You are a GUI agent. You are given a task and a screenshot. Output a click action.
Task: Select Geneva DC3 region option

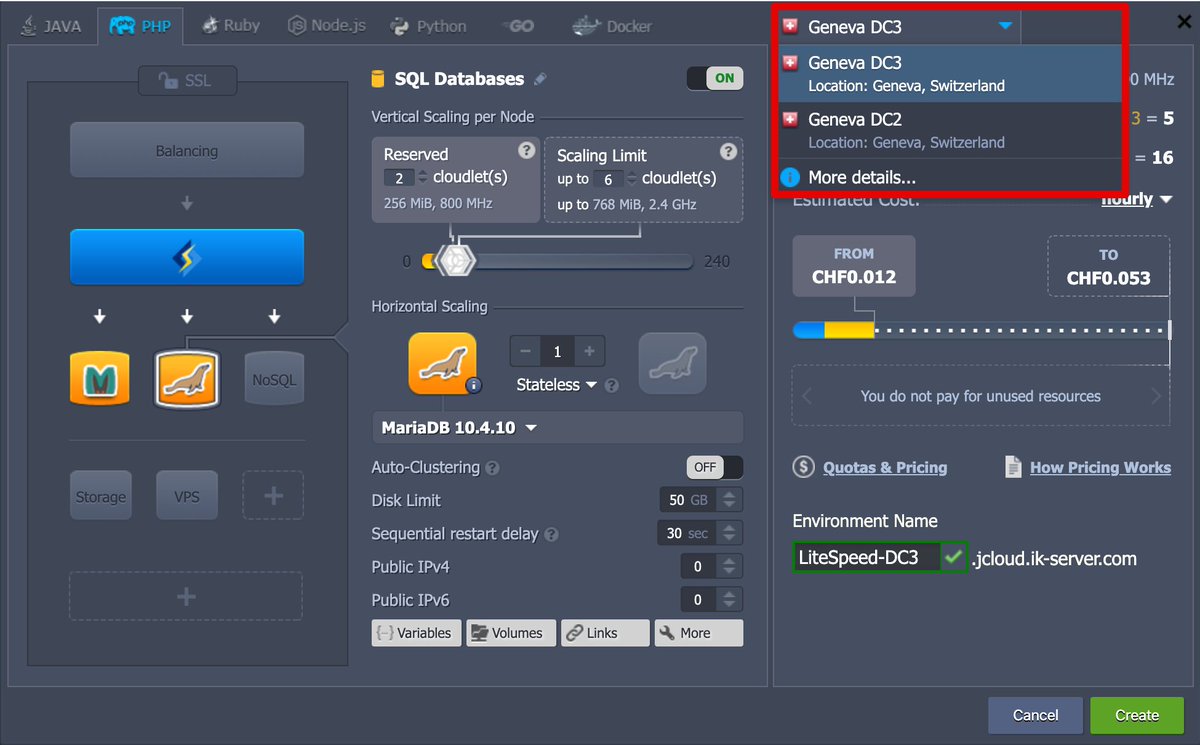(949, 73)
